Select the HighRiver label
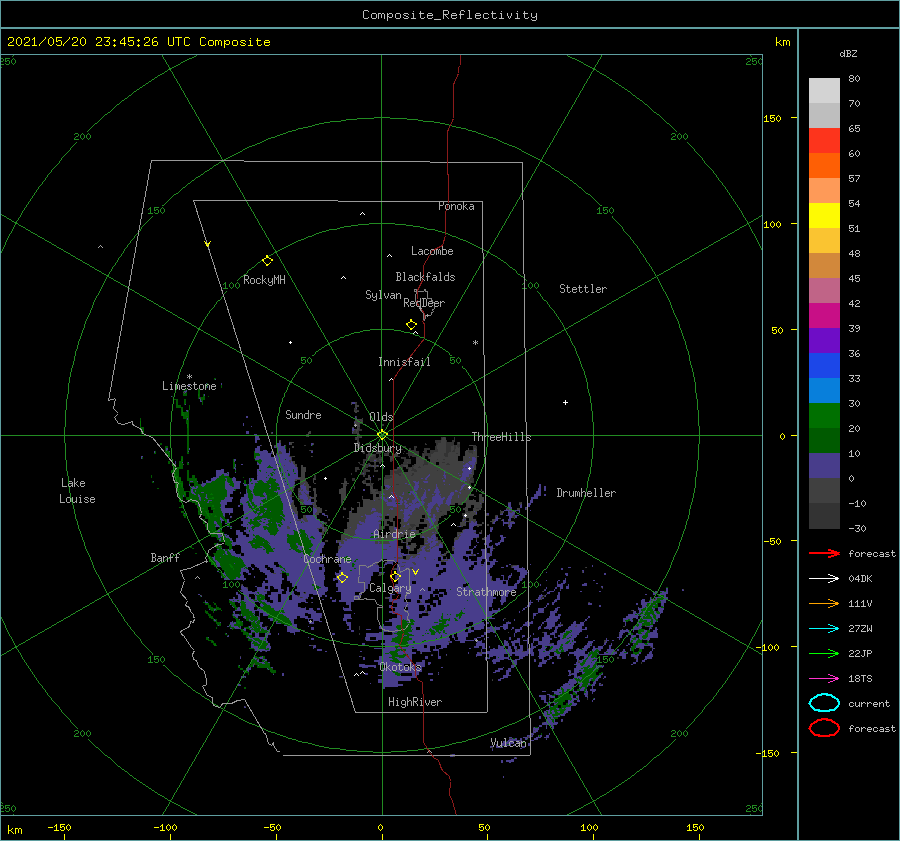 click(x=415, y=702)
